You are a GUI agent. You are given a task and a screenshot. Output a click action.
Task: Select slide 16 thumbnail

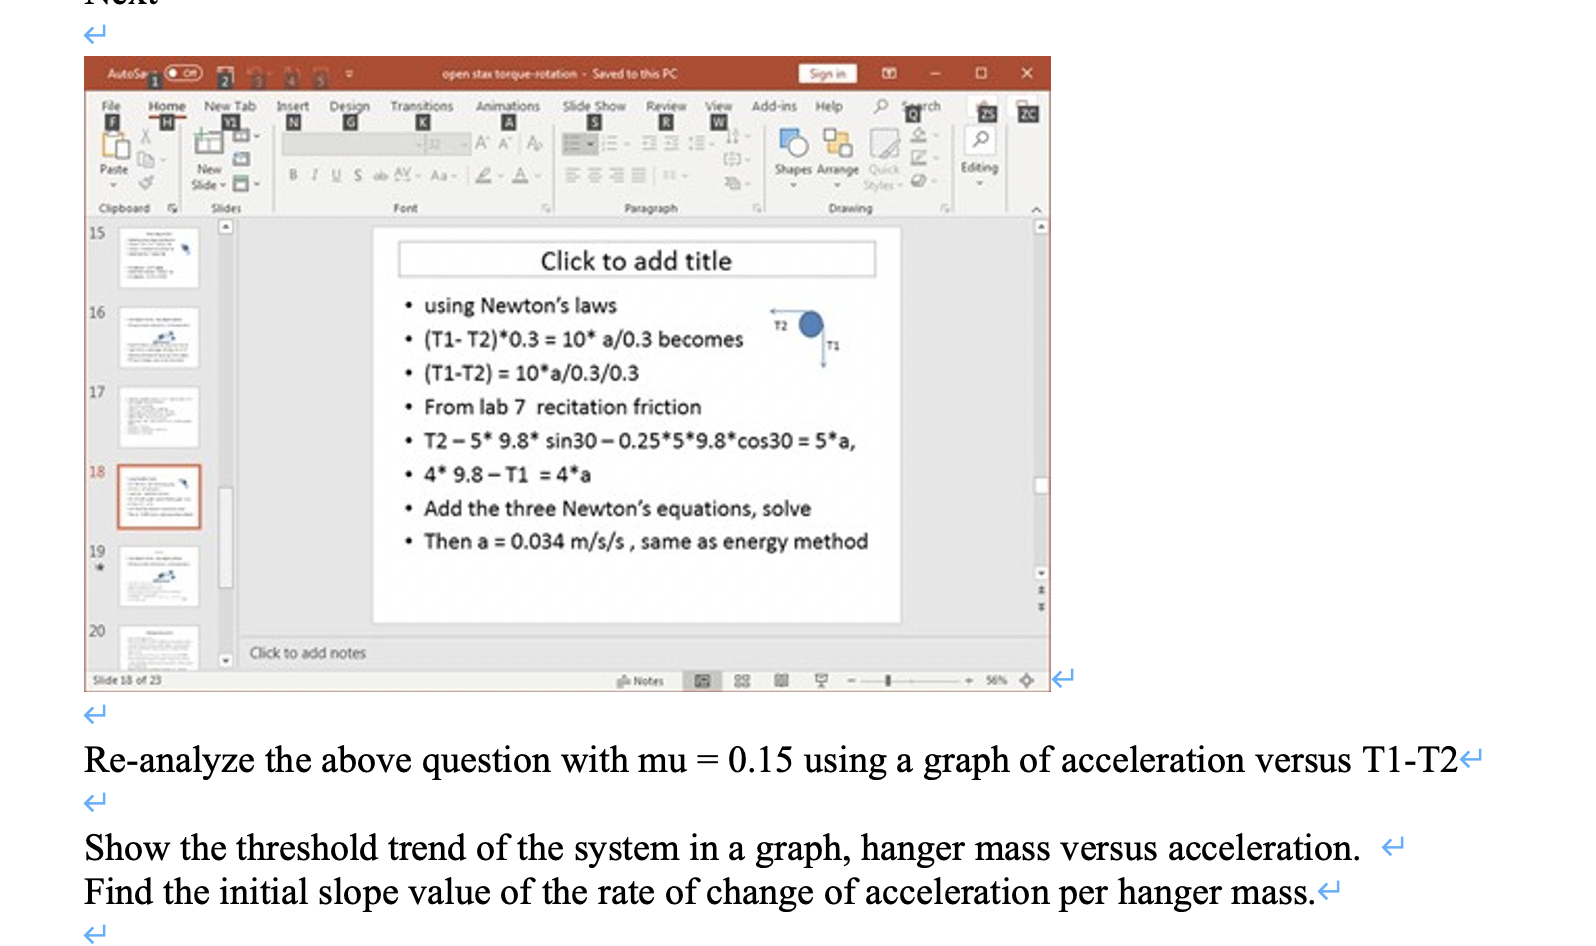(160, 337)
